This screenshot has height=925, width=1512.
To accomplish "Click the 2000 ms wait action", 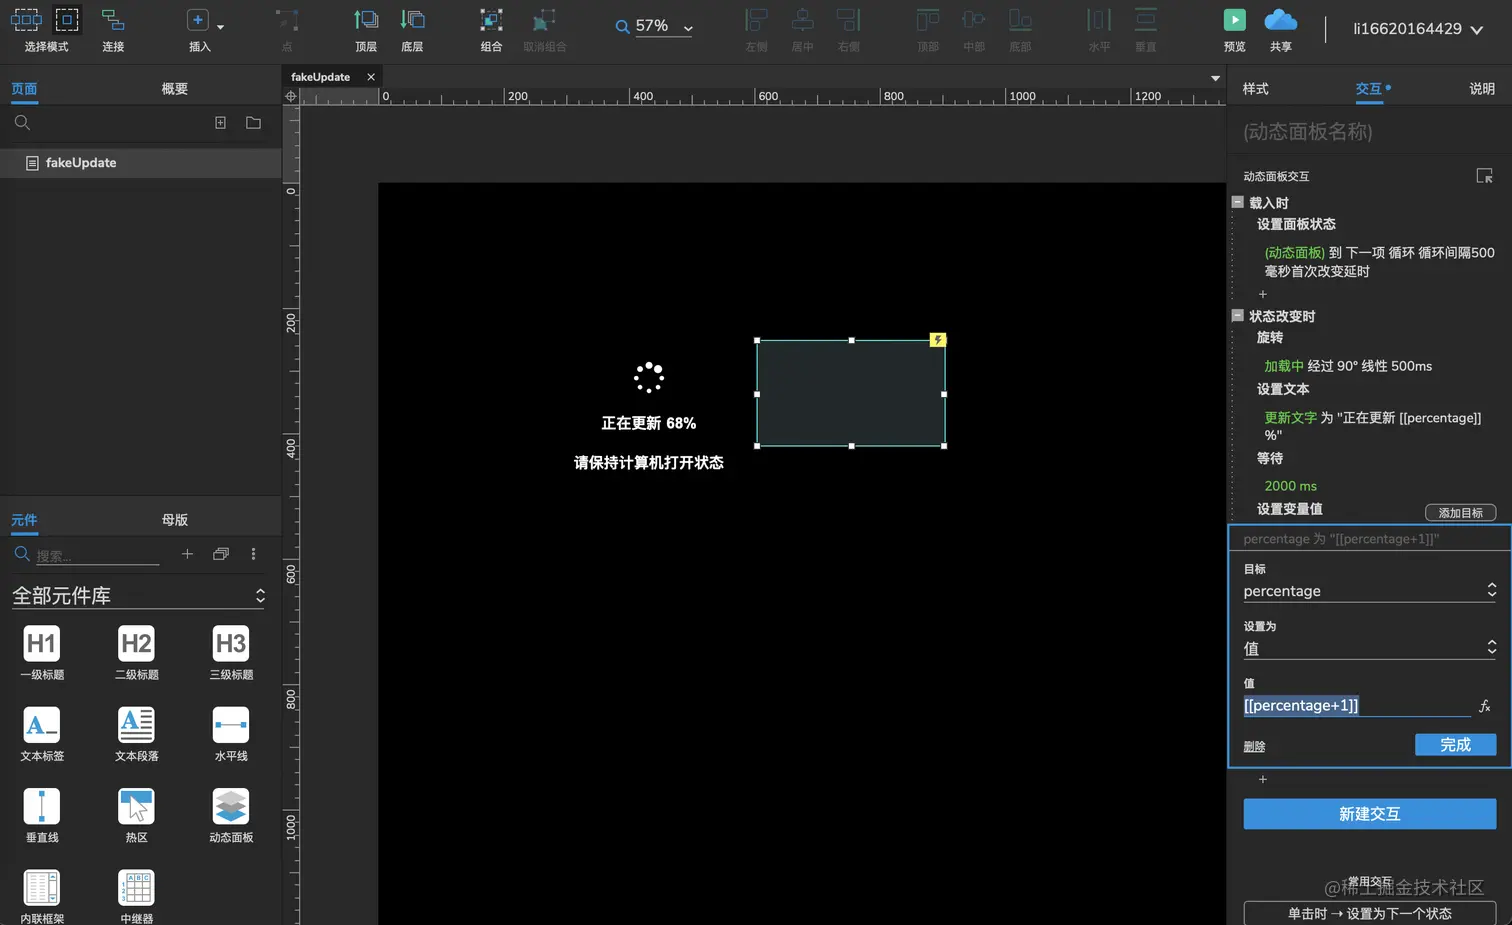I will pos(1290,486).
